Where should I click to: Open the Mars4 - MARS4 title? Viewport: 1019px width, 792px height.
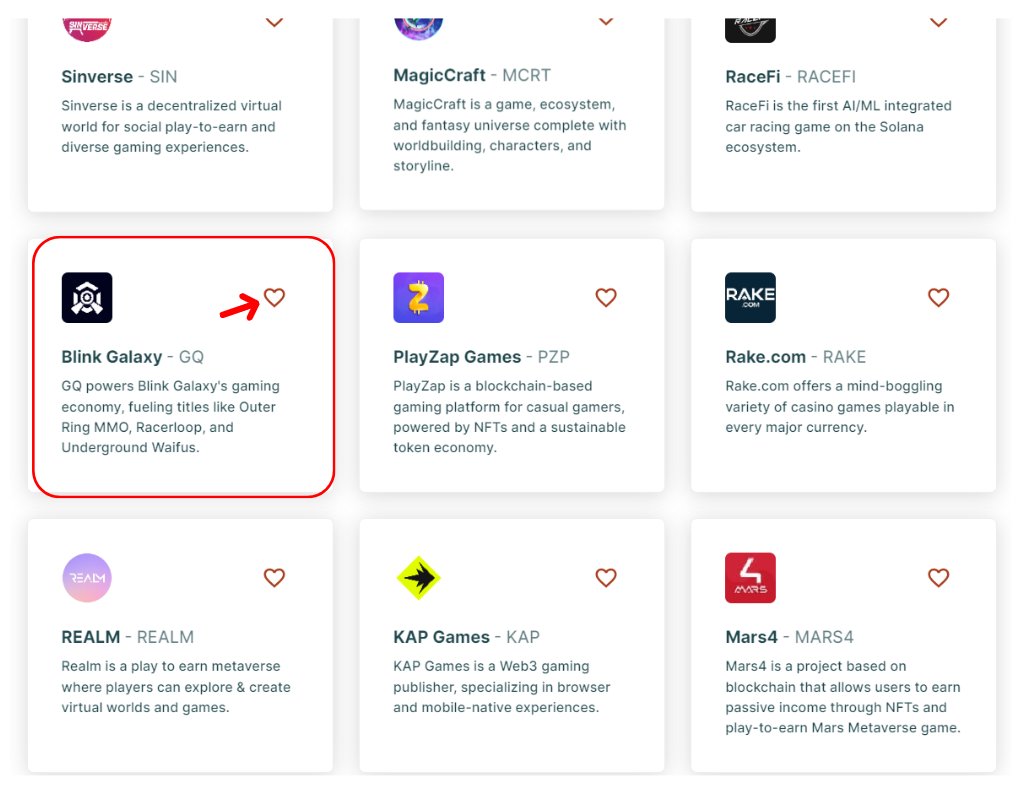tap(789, 637)
